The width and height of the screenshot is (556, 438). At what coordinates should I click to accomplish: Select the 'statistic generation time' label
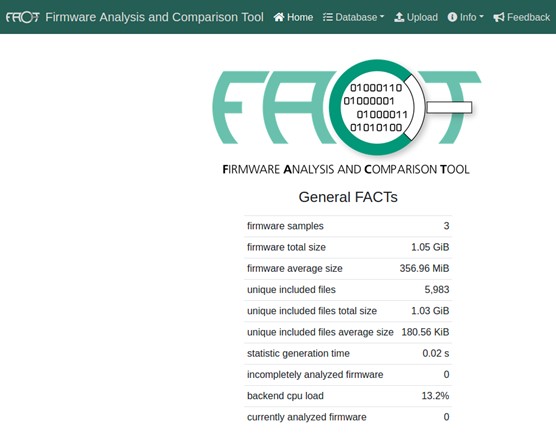[298, 354]
